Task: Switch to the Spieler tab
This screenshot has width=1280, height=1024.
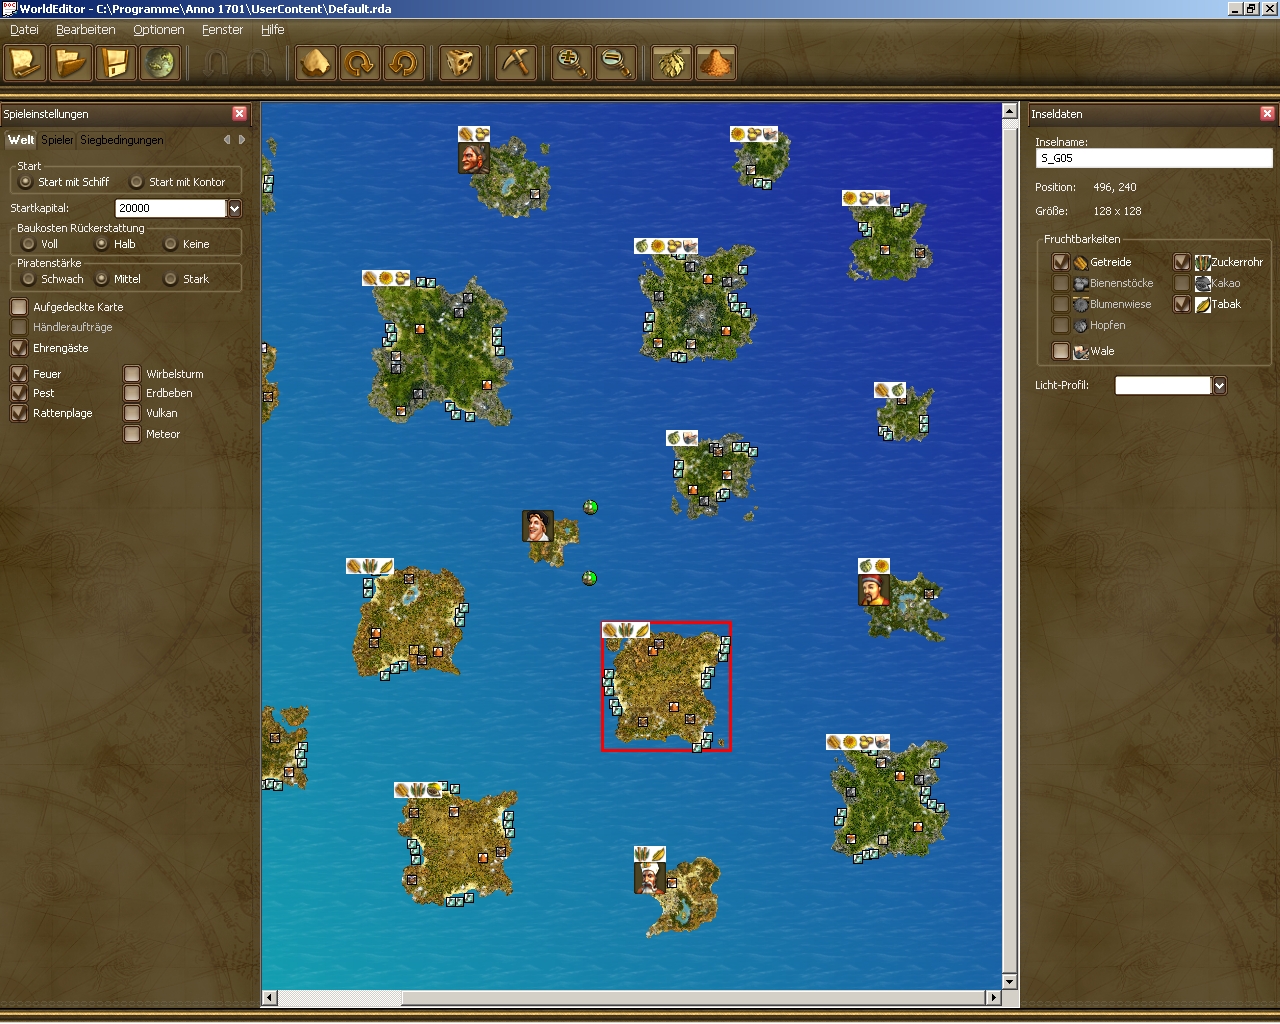Action: pos(57,140)
